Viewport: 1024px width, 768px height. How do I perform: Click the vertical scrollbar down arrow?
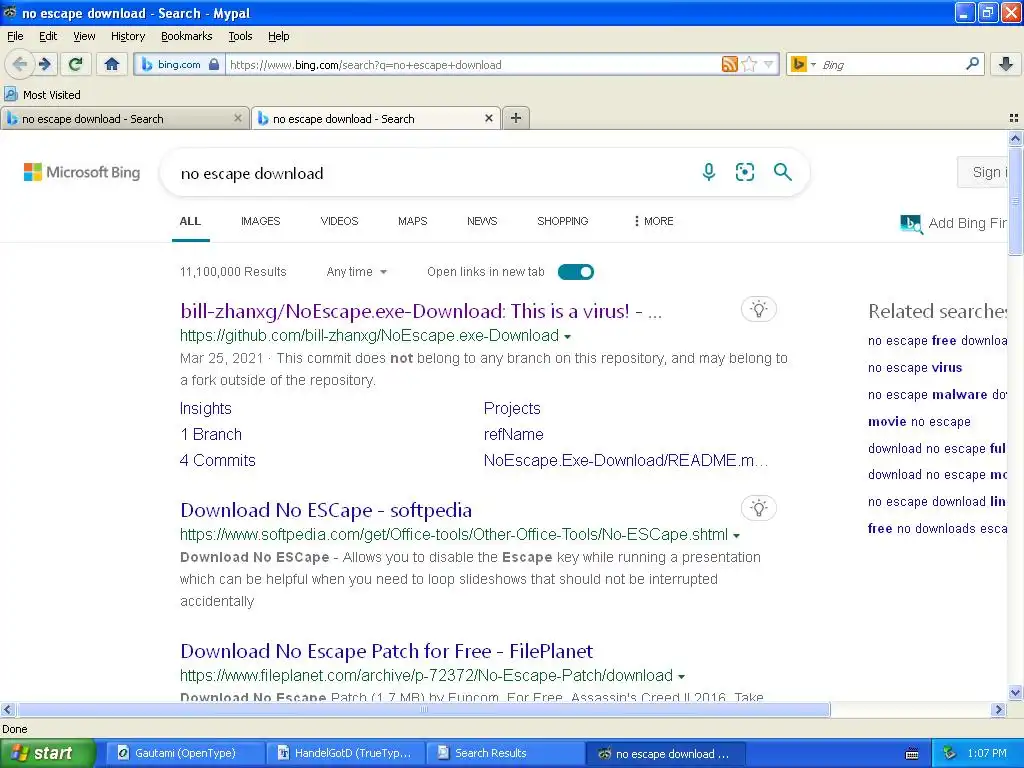tap(1015, 693)
